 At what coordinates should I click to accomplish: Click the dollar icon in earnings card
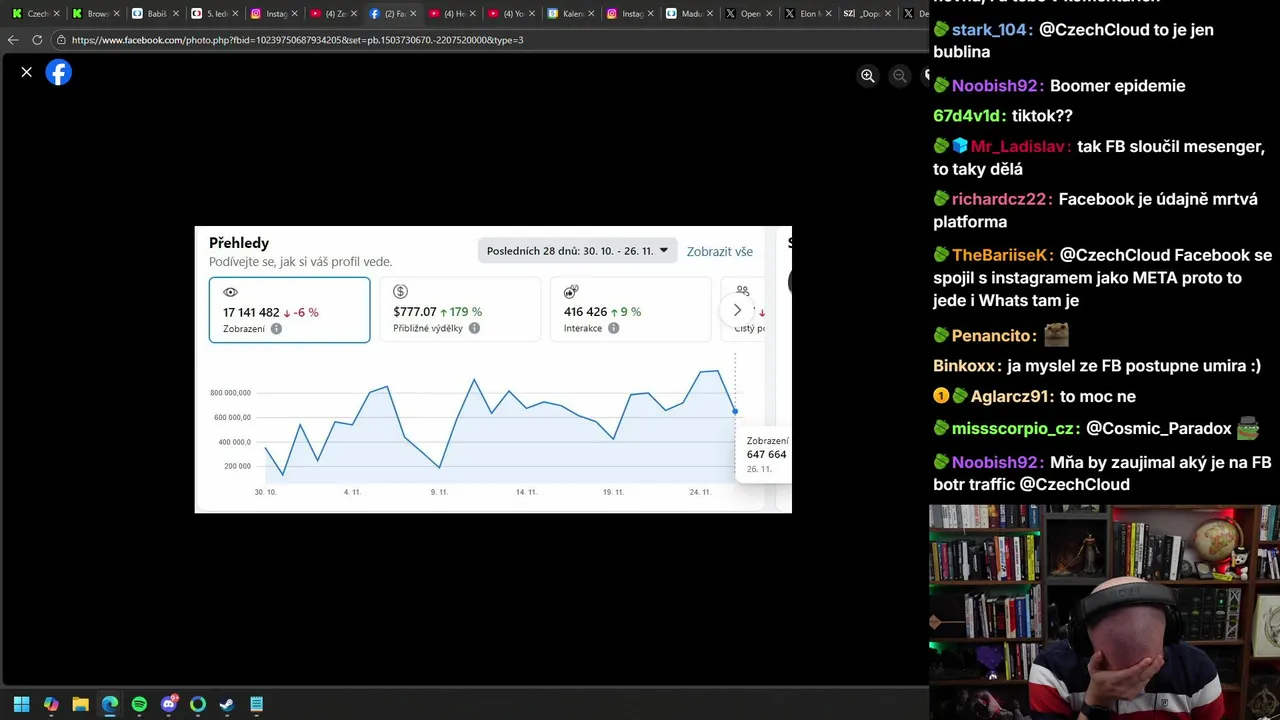tap(400, 292)
